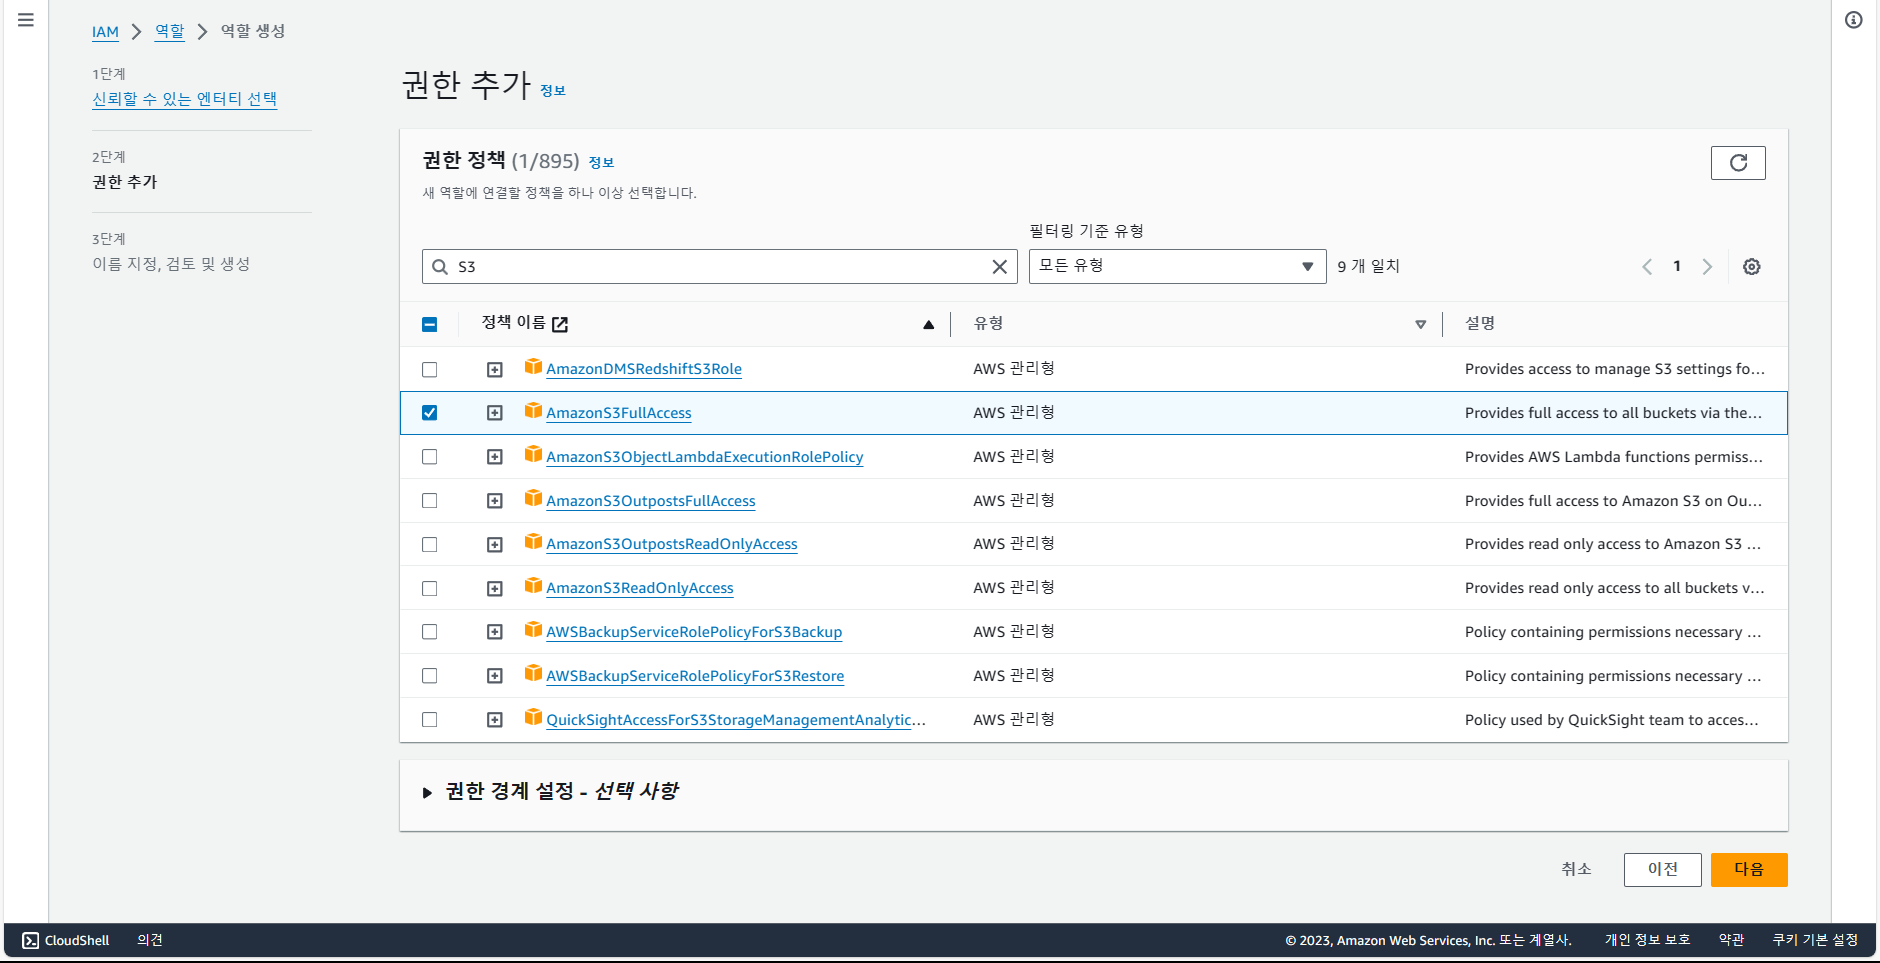The height and width of the screenshot is (963, 1880).
Task: Expand the permissions boundary section
Action: pyautogui.click(x=428, y=793)
